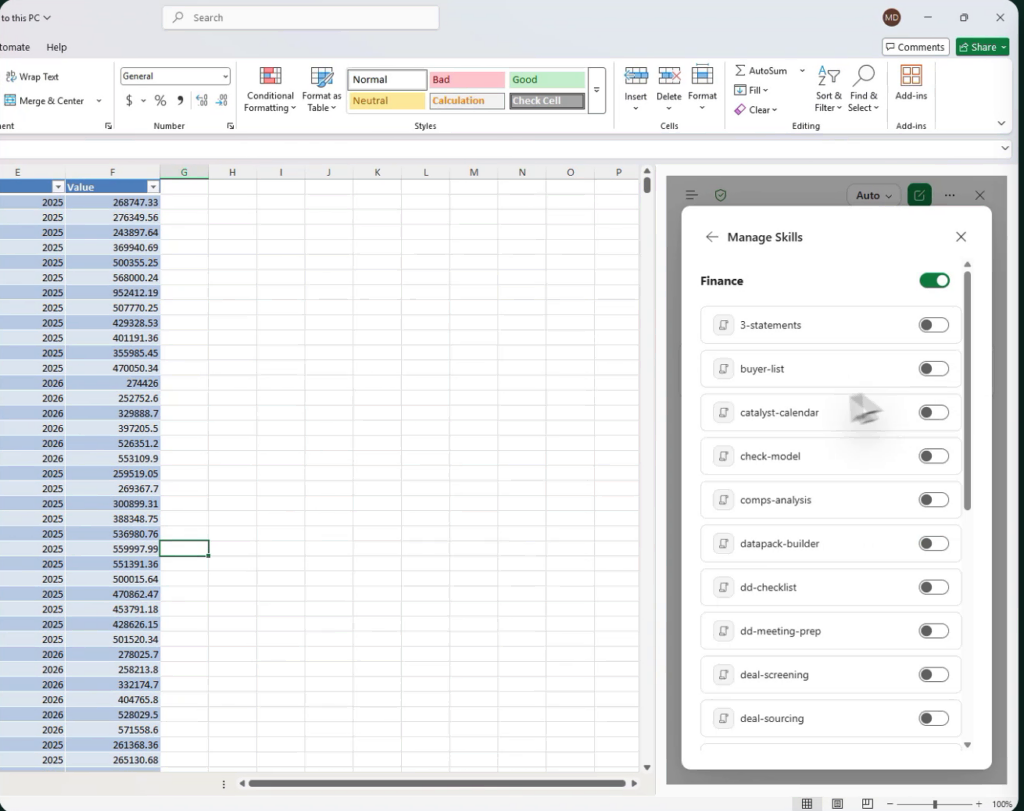Apply accounting dollar number format
This screenshot has width=1024, height=811.
coord(129,101)
